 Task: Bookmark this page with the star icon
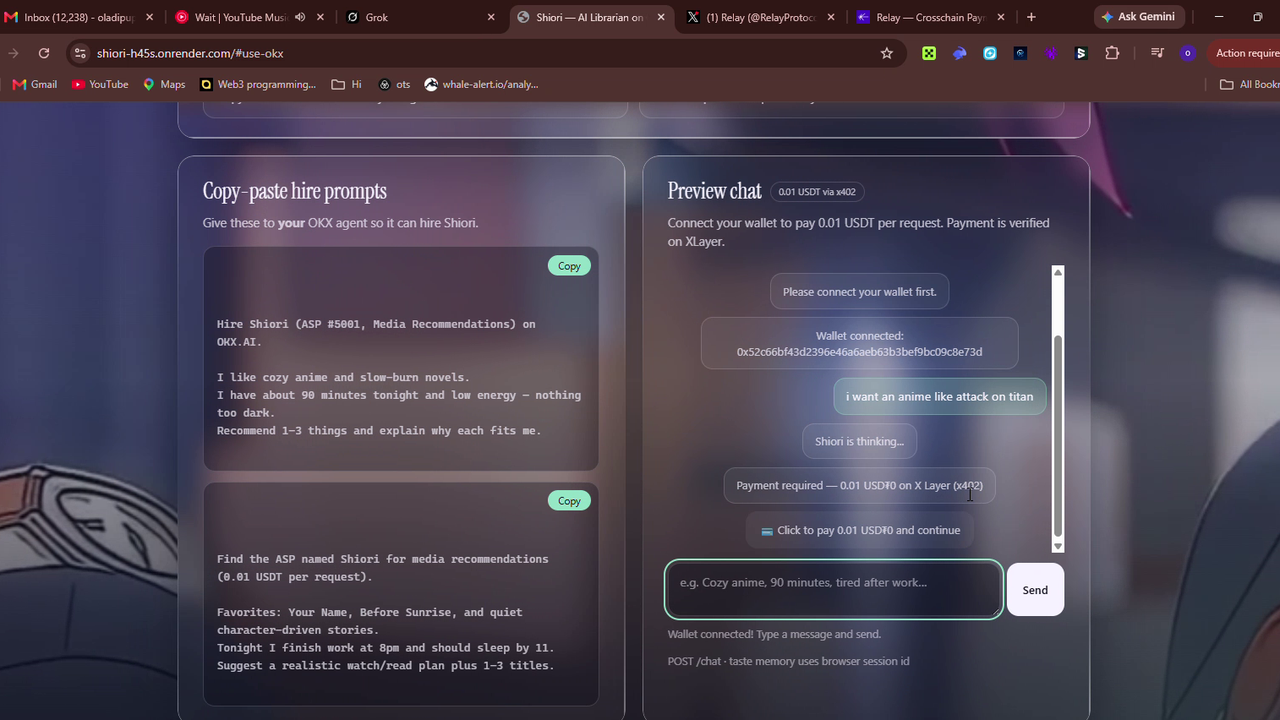coord(886,53)
